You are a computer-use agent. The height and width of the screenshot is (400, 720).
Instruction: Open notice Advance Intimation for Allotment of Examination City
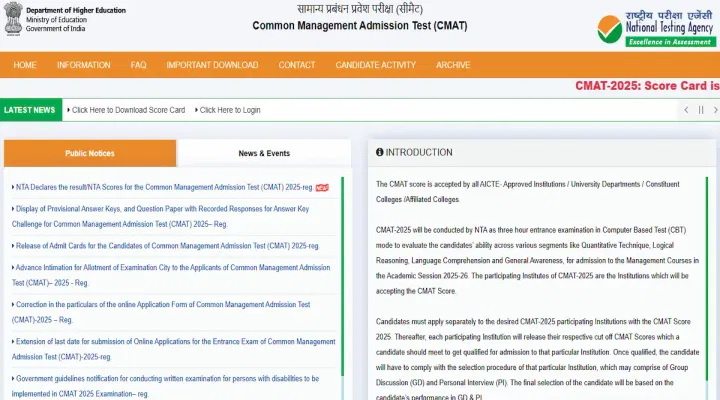point(171,275)
